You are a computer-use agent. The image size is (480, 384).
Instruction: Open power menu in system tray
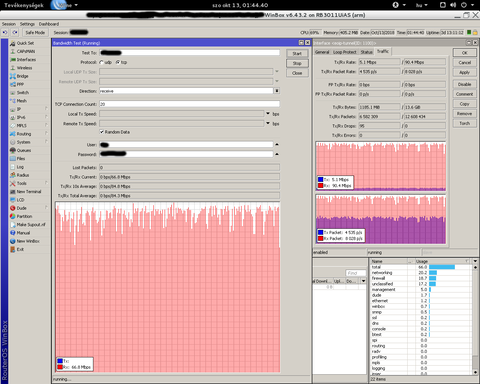click(x=467, y=5)
